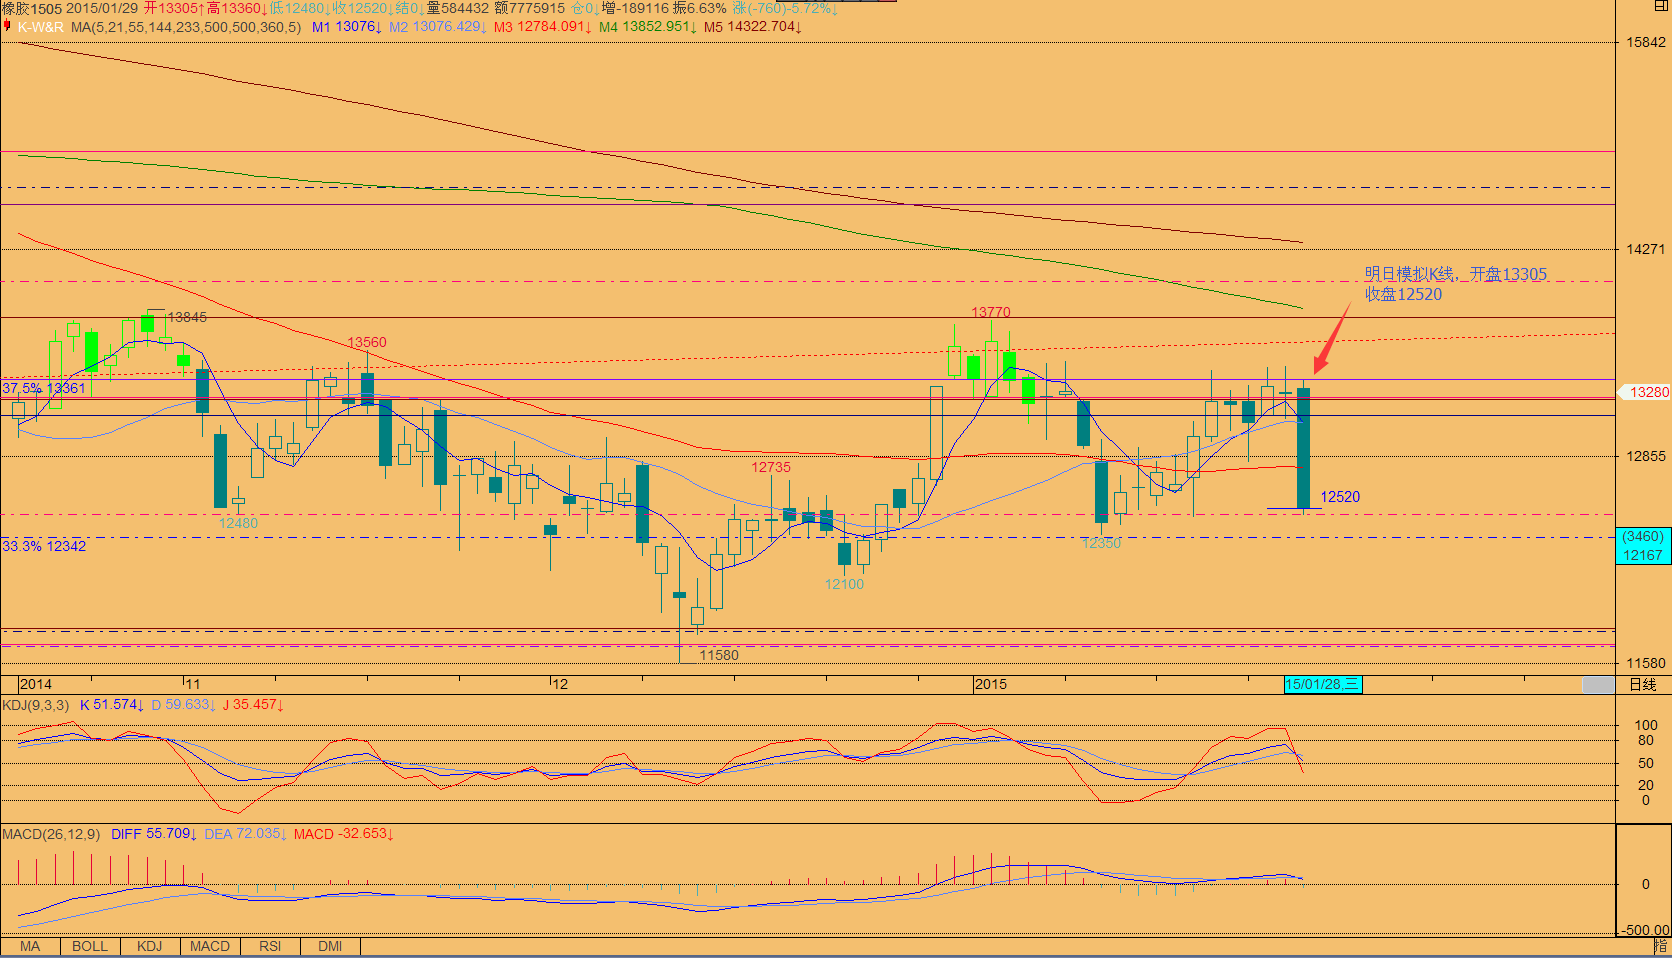The height and width of the screenshot is (958, 1672).
Task: Click the 额7775915 turnover value in header
Action: (x=530, y=8)
